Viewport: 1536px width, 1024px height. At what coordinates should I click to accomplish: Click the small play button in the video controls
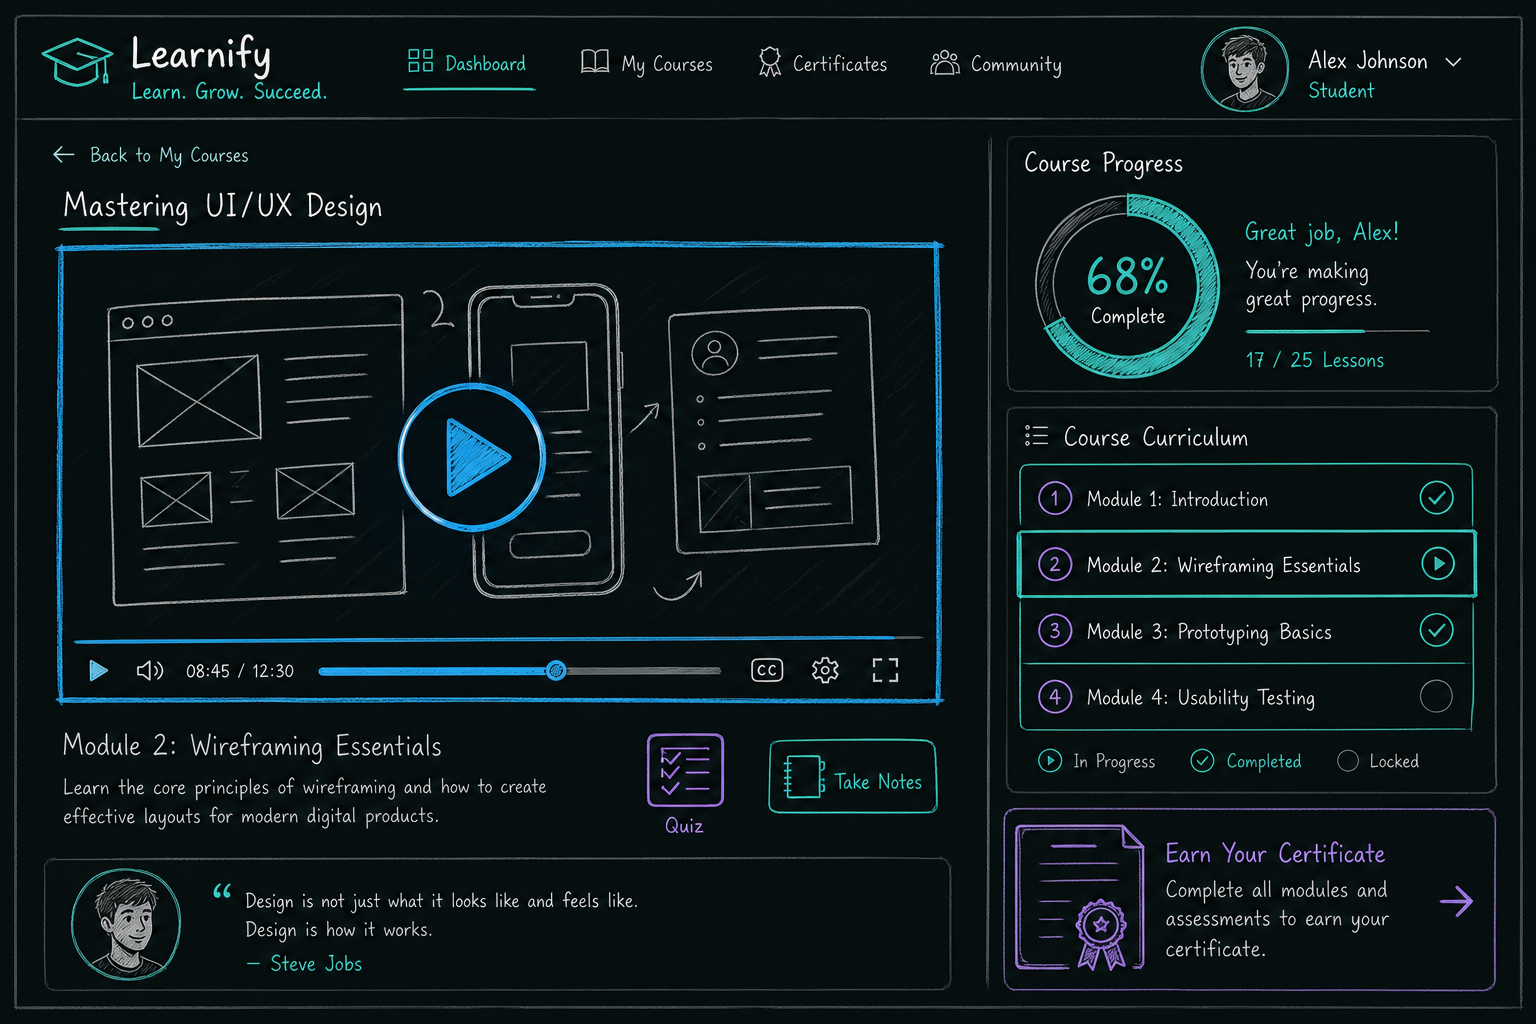98,670
